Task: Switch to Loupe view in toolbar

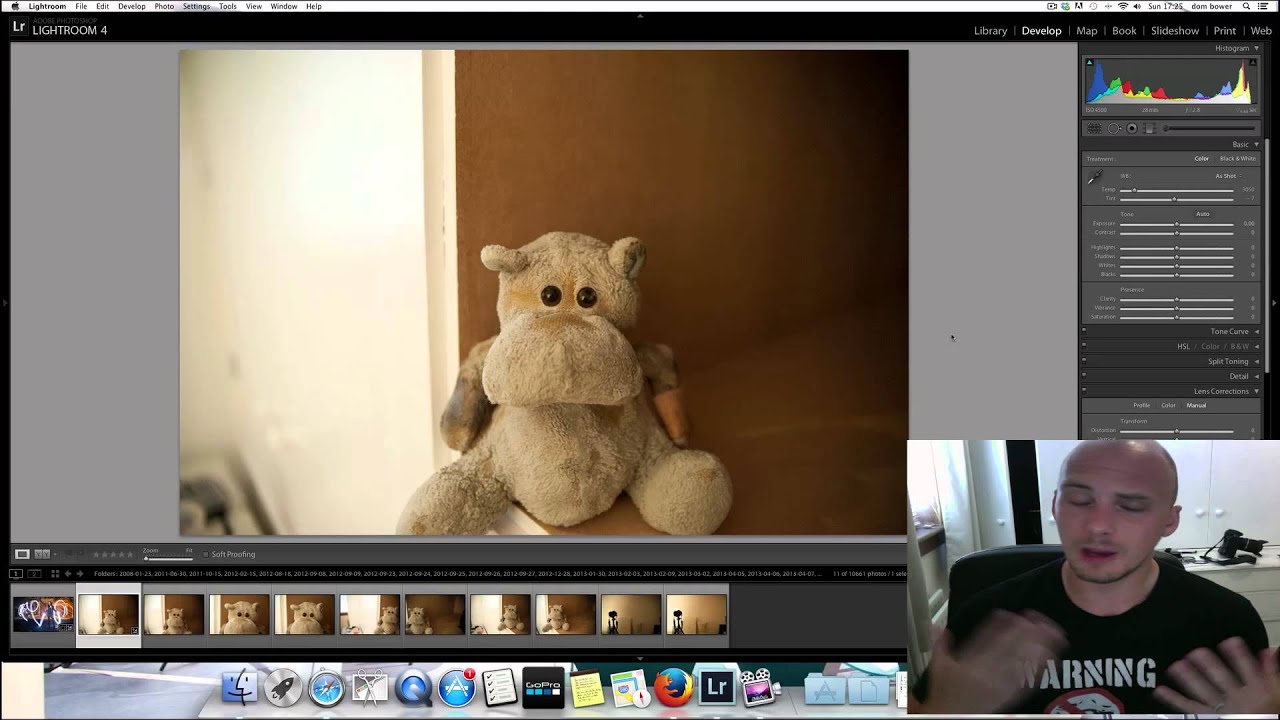Action: (x=22, y=554)
